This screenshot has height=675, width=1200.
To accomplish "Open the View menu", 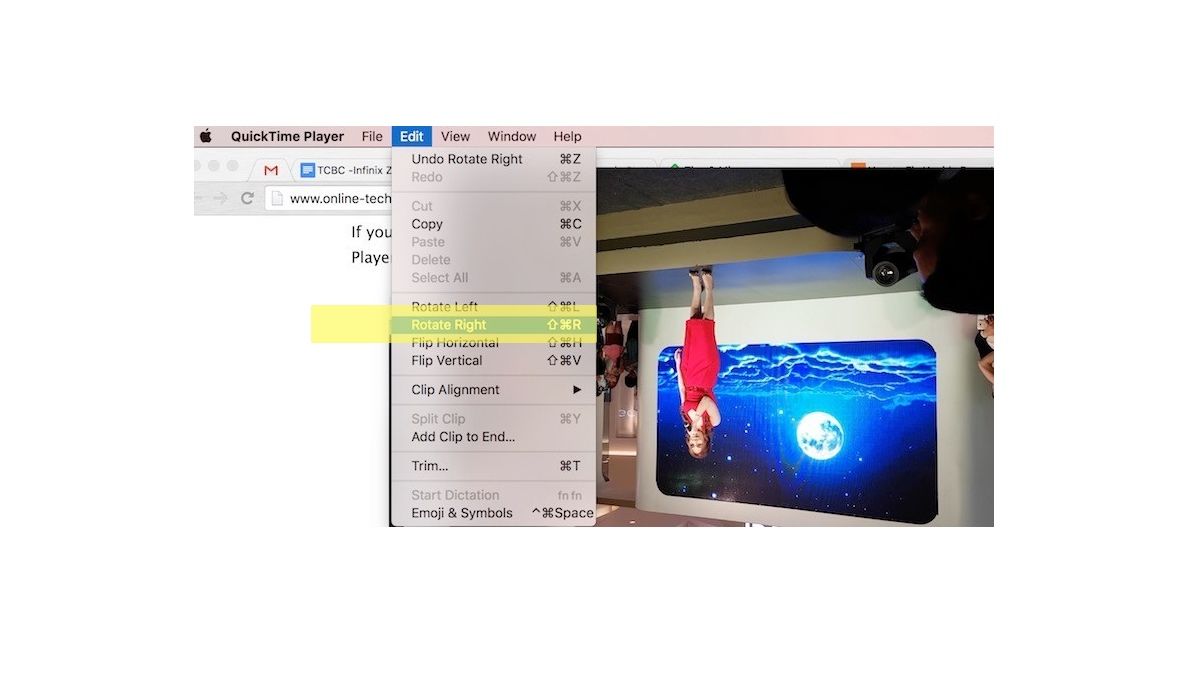I will pos(455,137).
